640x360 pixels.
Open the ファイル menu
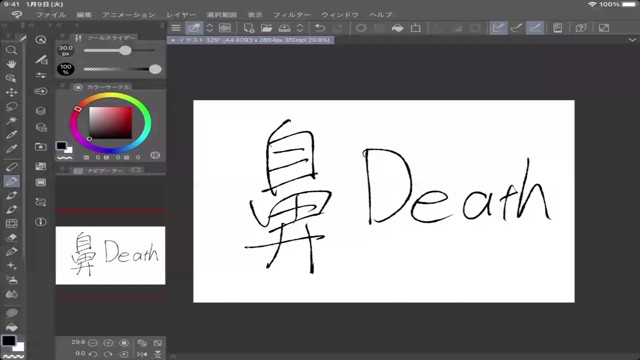[51, 15]
